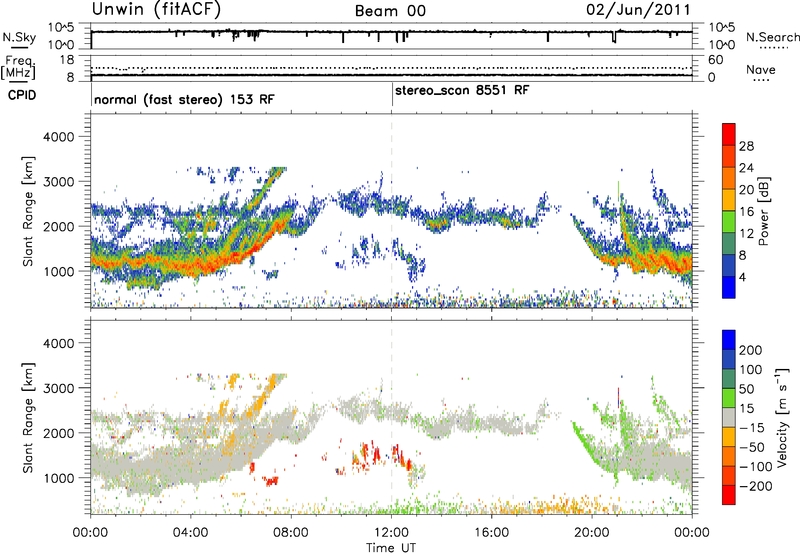
Task: Click the 'Time UT' axis label
Action: (x=391, y=548)
